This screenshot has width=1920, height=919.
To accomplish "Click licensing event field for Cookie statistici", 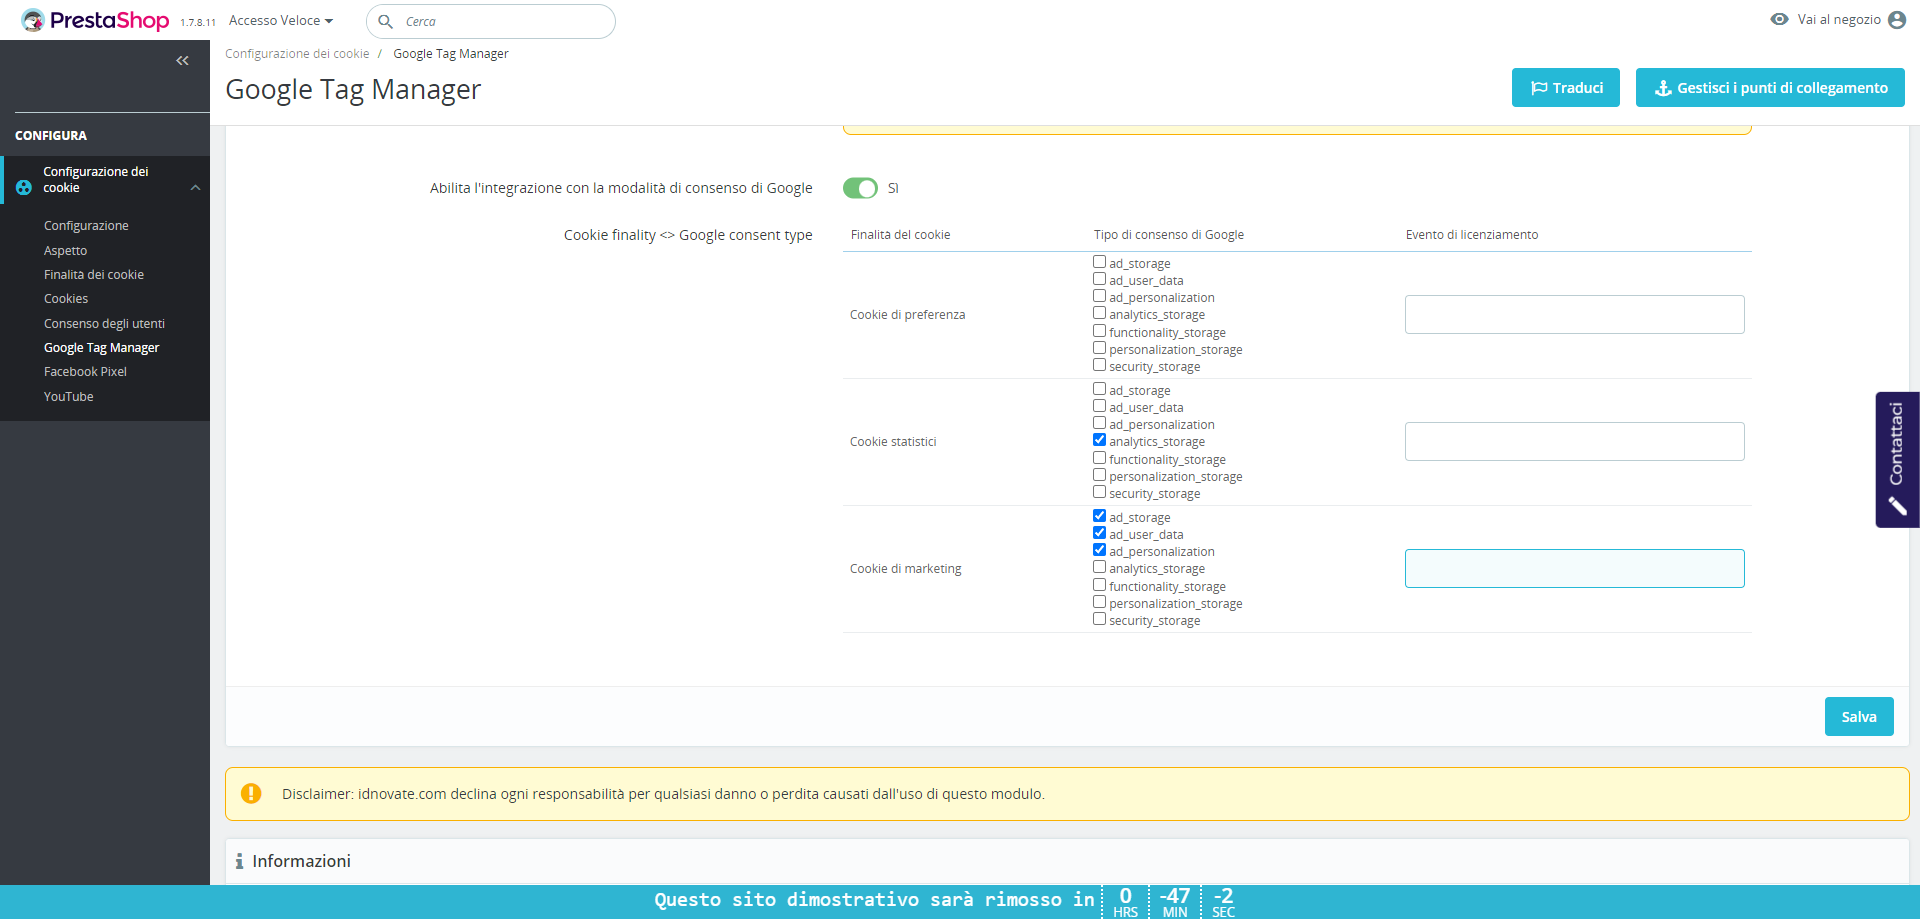I will coord(1574,441).
